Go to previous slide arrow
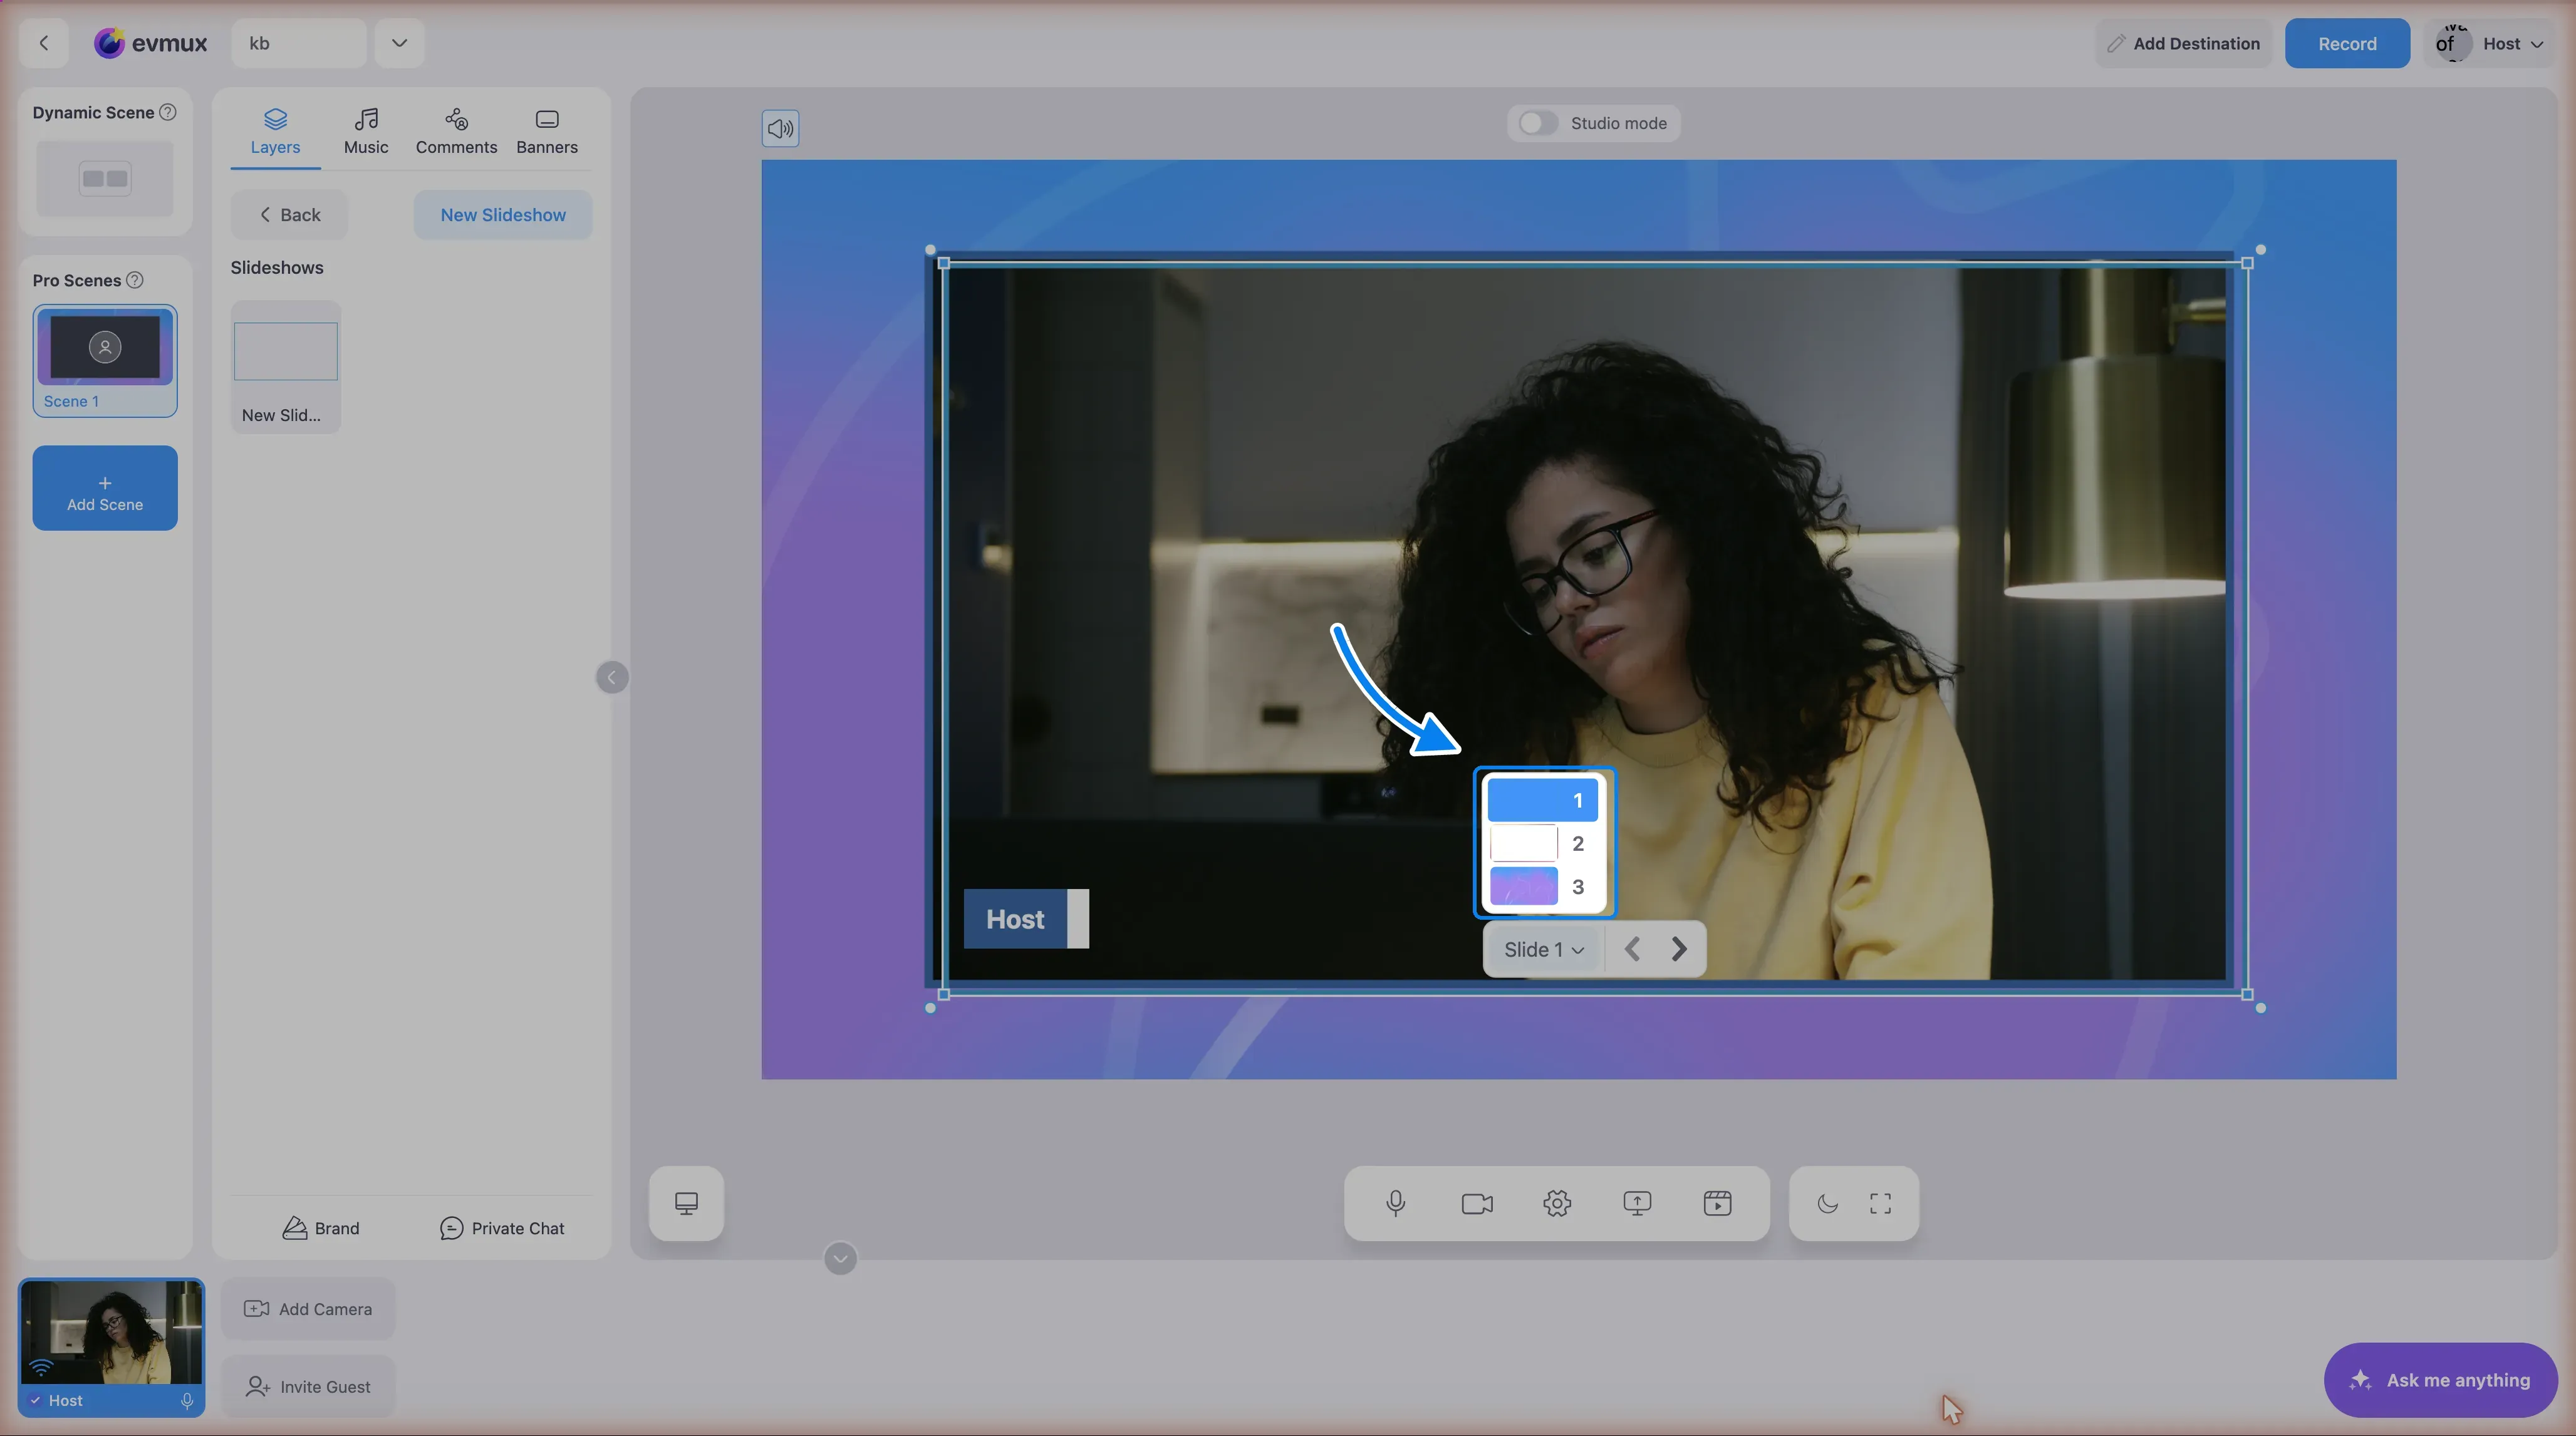The image size is (2576, 1436). tap(1631, 949)
